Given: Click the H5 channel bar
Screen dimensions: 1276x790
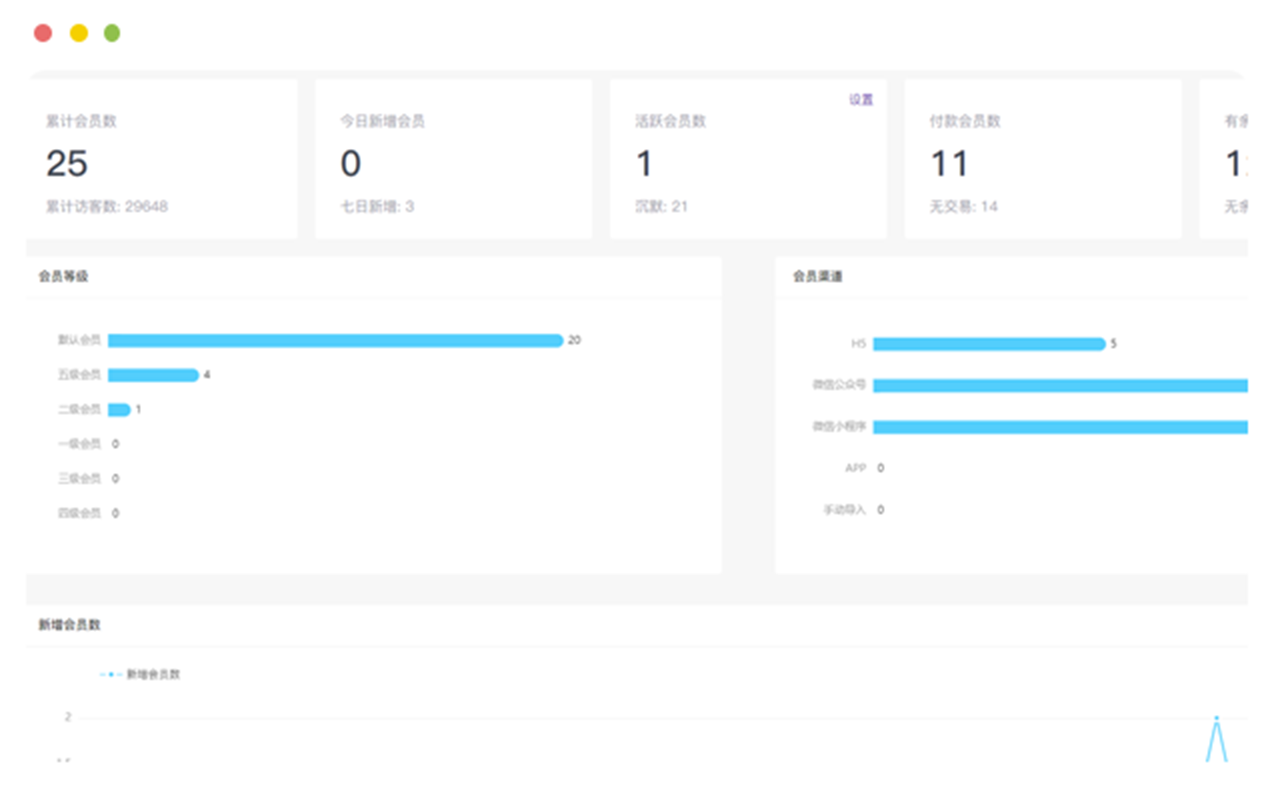Looking at the screenshot, I should click(988, 344).
